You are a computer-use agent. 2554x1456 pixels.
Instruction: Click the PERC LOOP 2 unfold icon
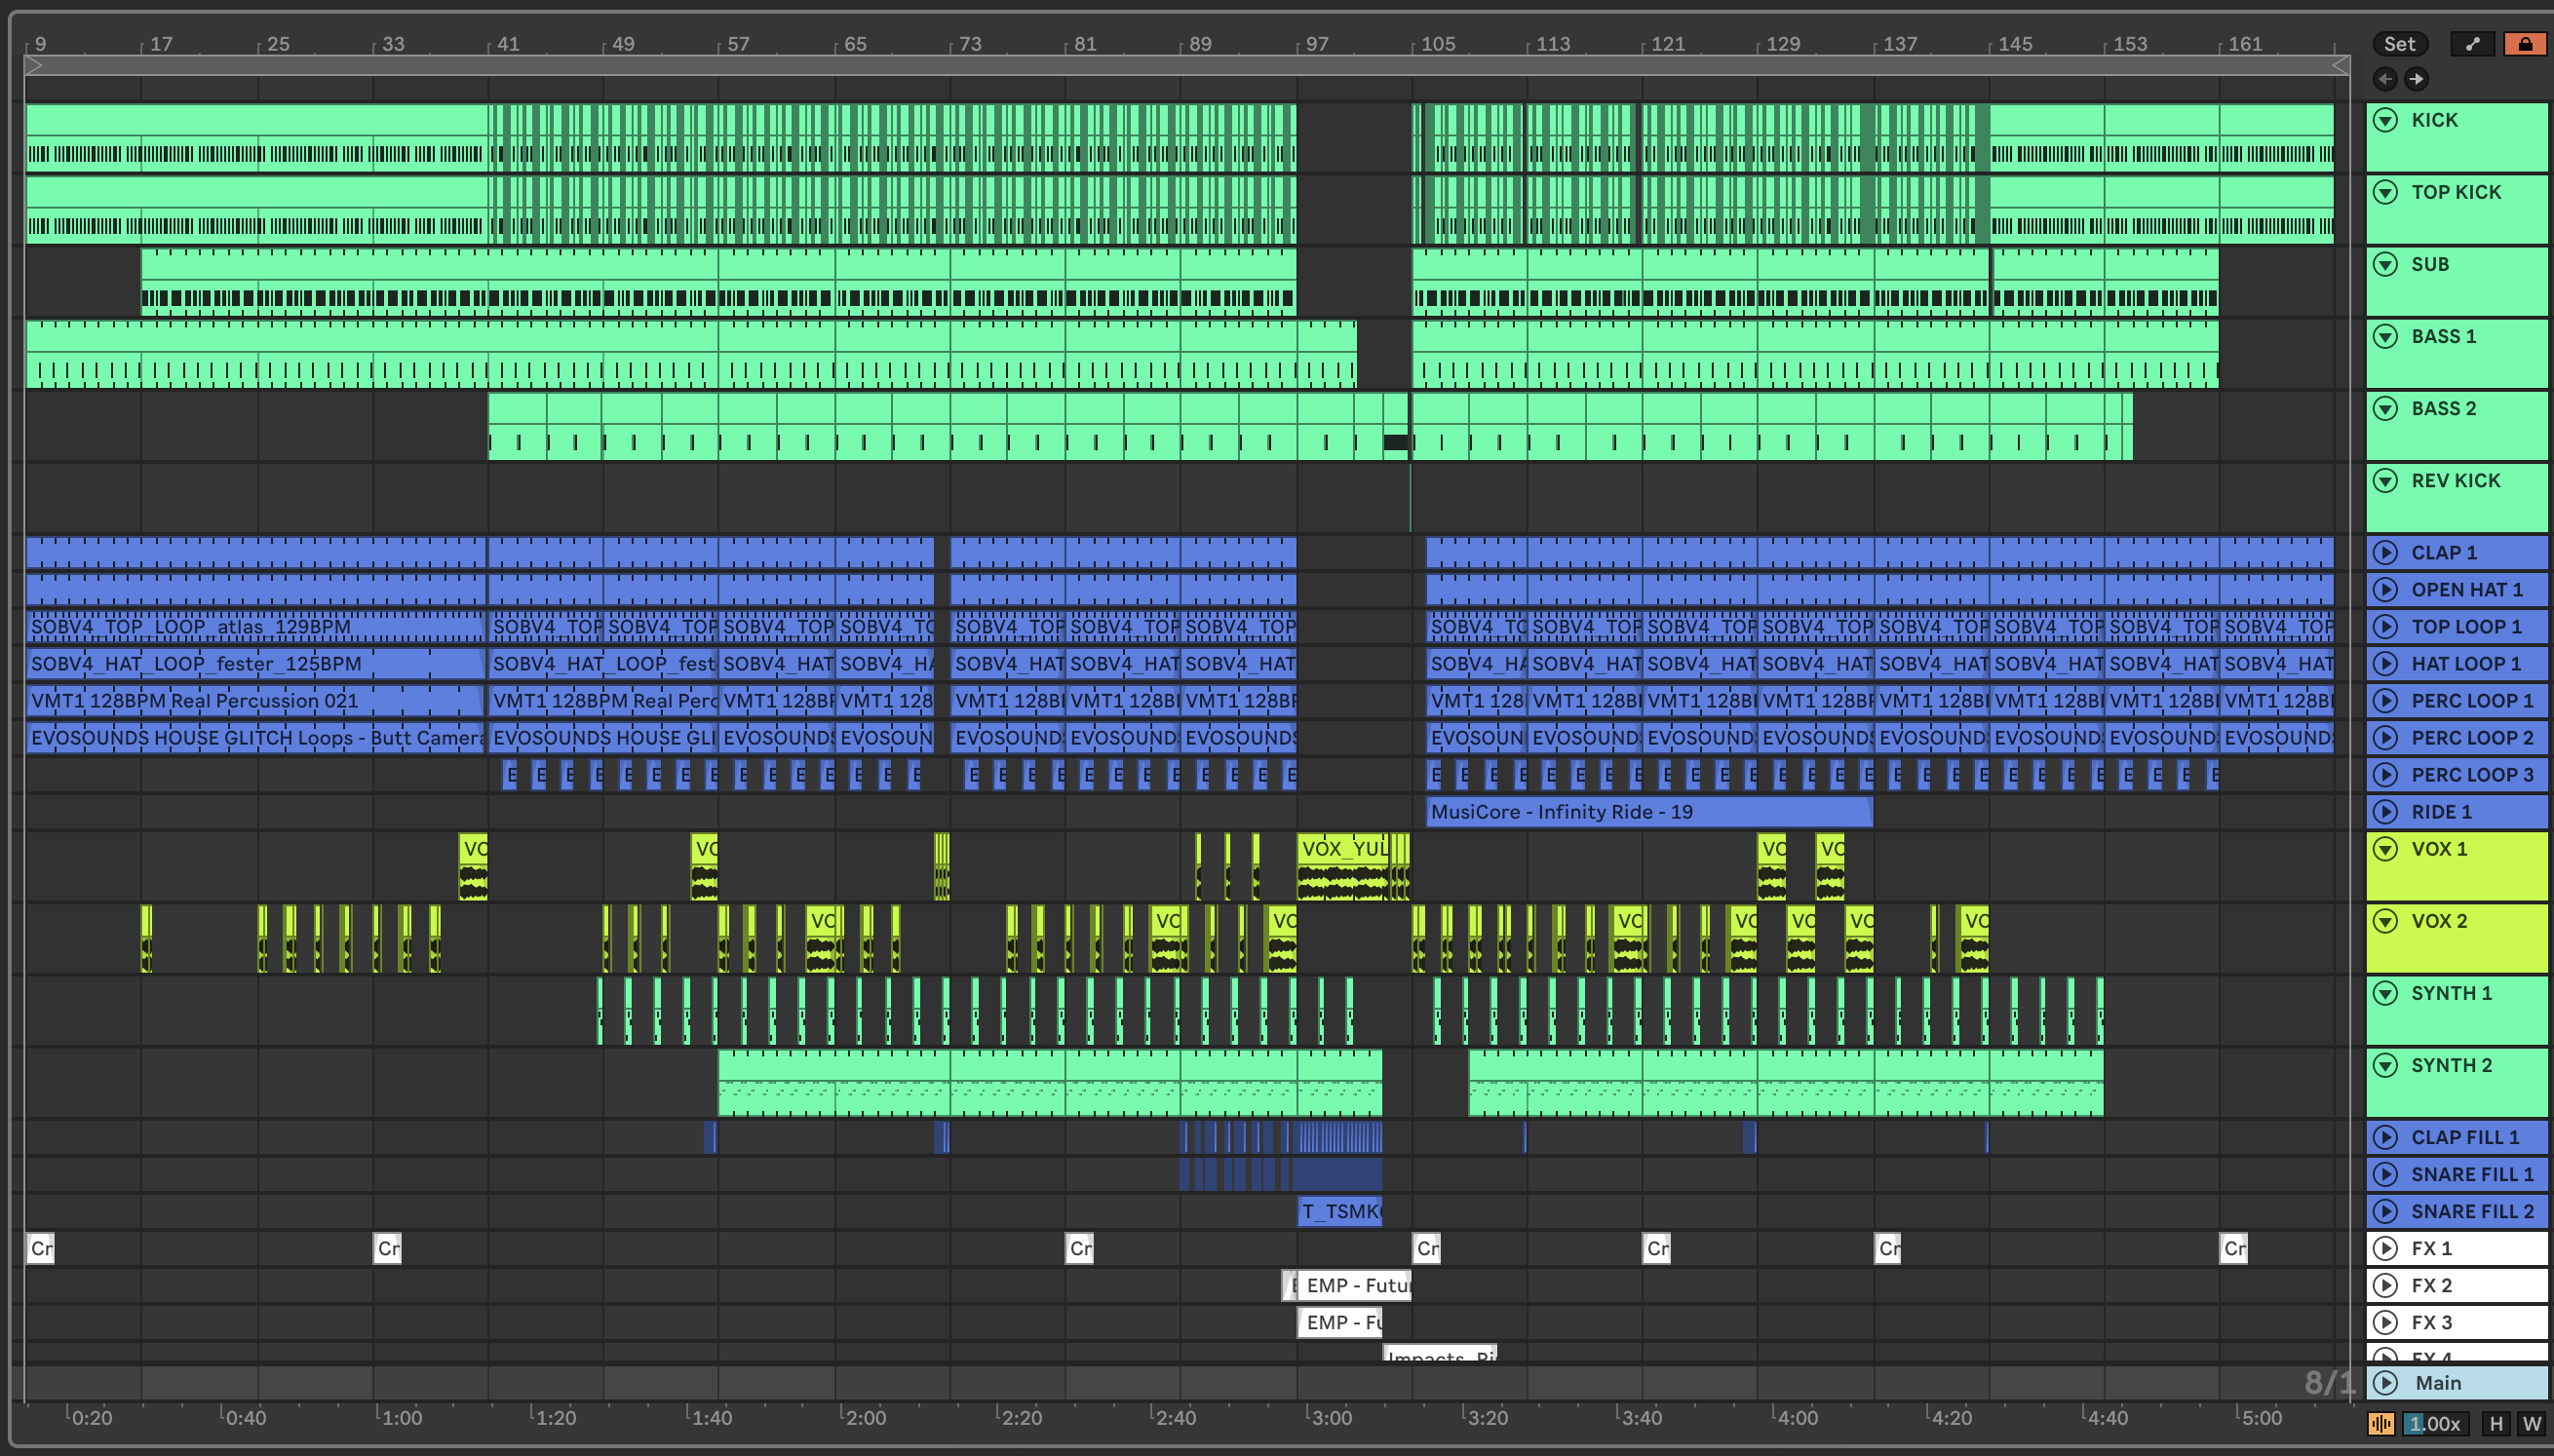pos(2386,738)
